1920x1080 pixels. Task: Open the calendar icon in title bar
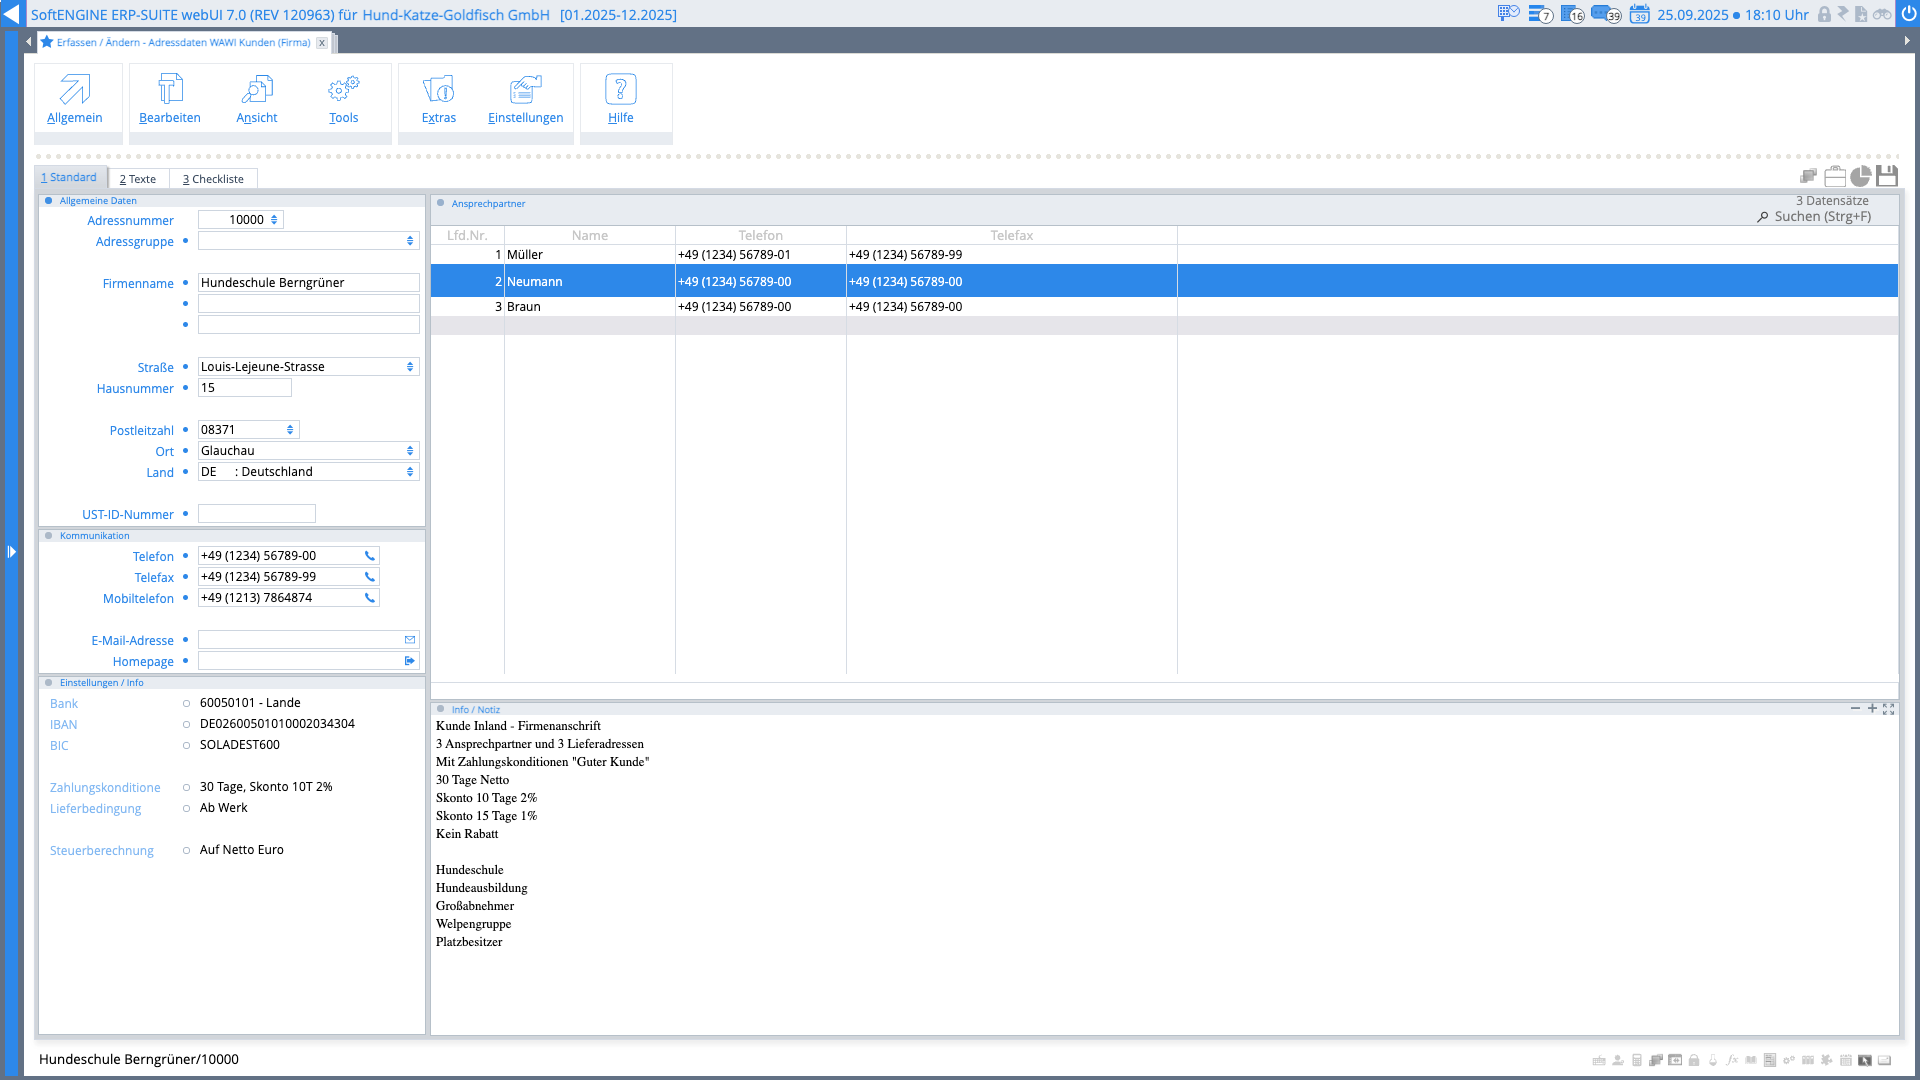(1640, 14)
